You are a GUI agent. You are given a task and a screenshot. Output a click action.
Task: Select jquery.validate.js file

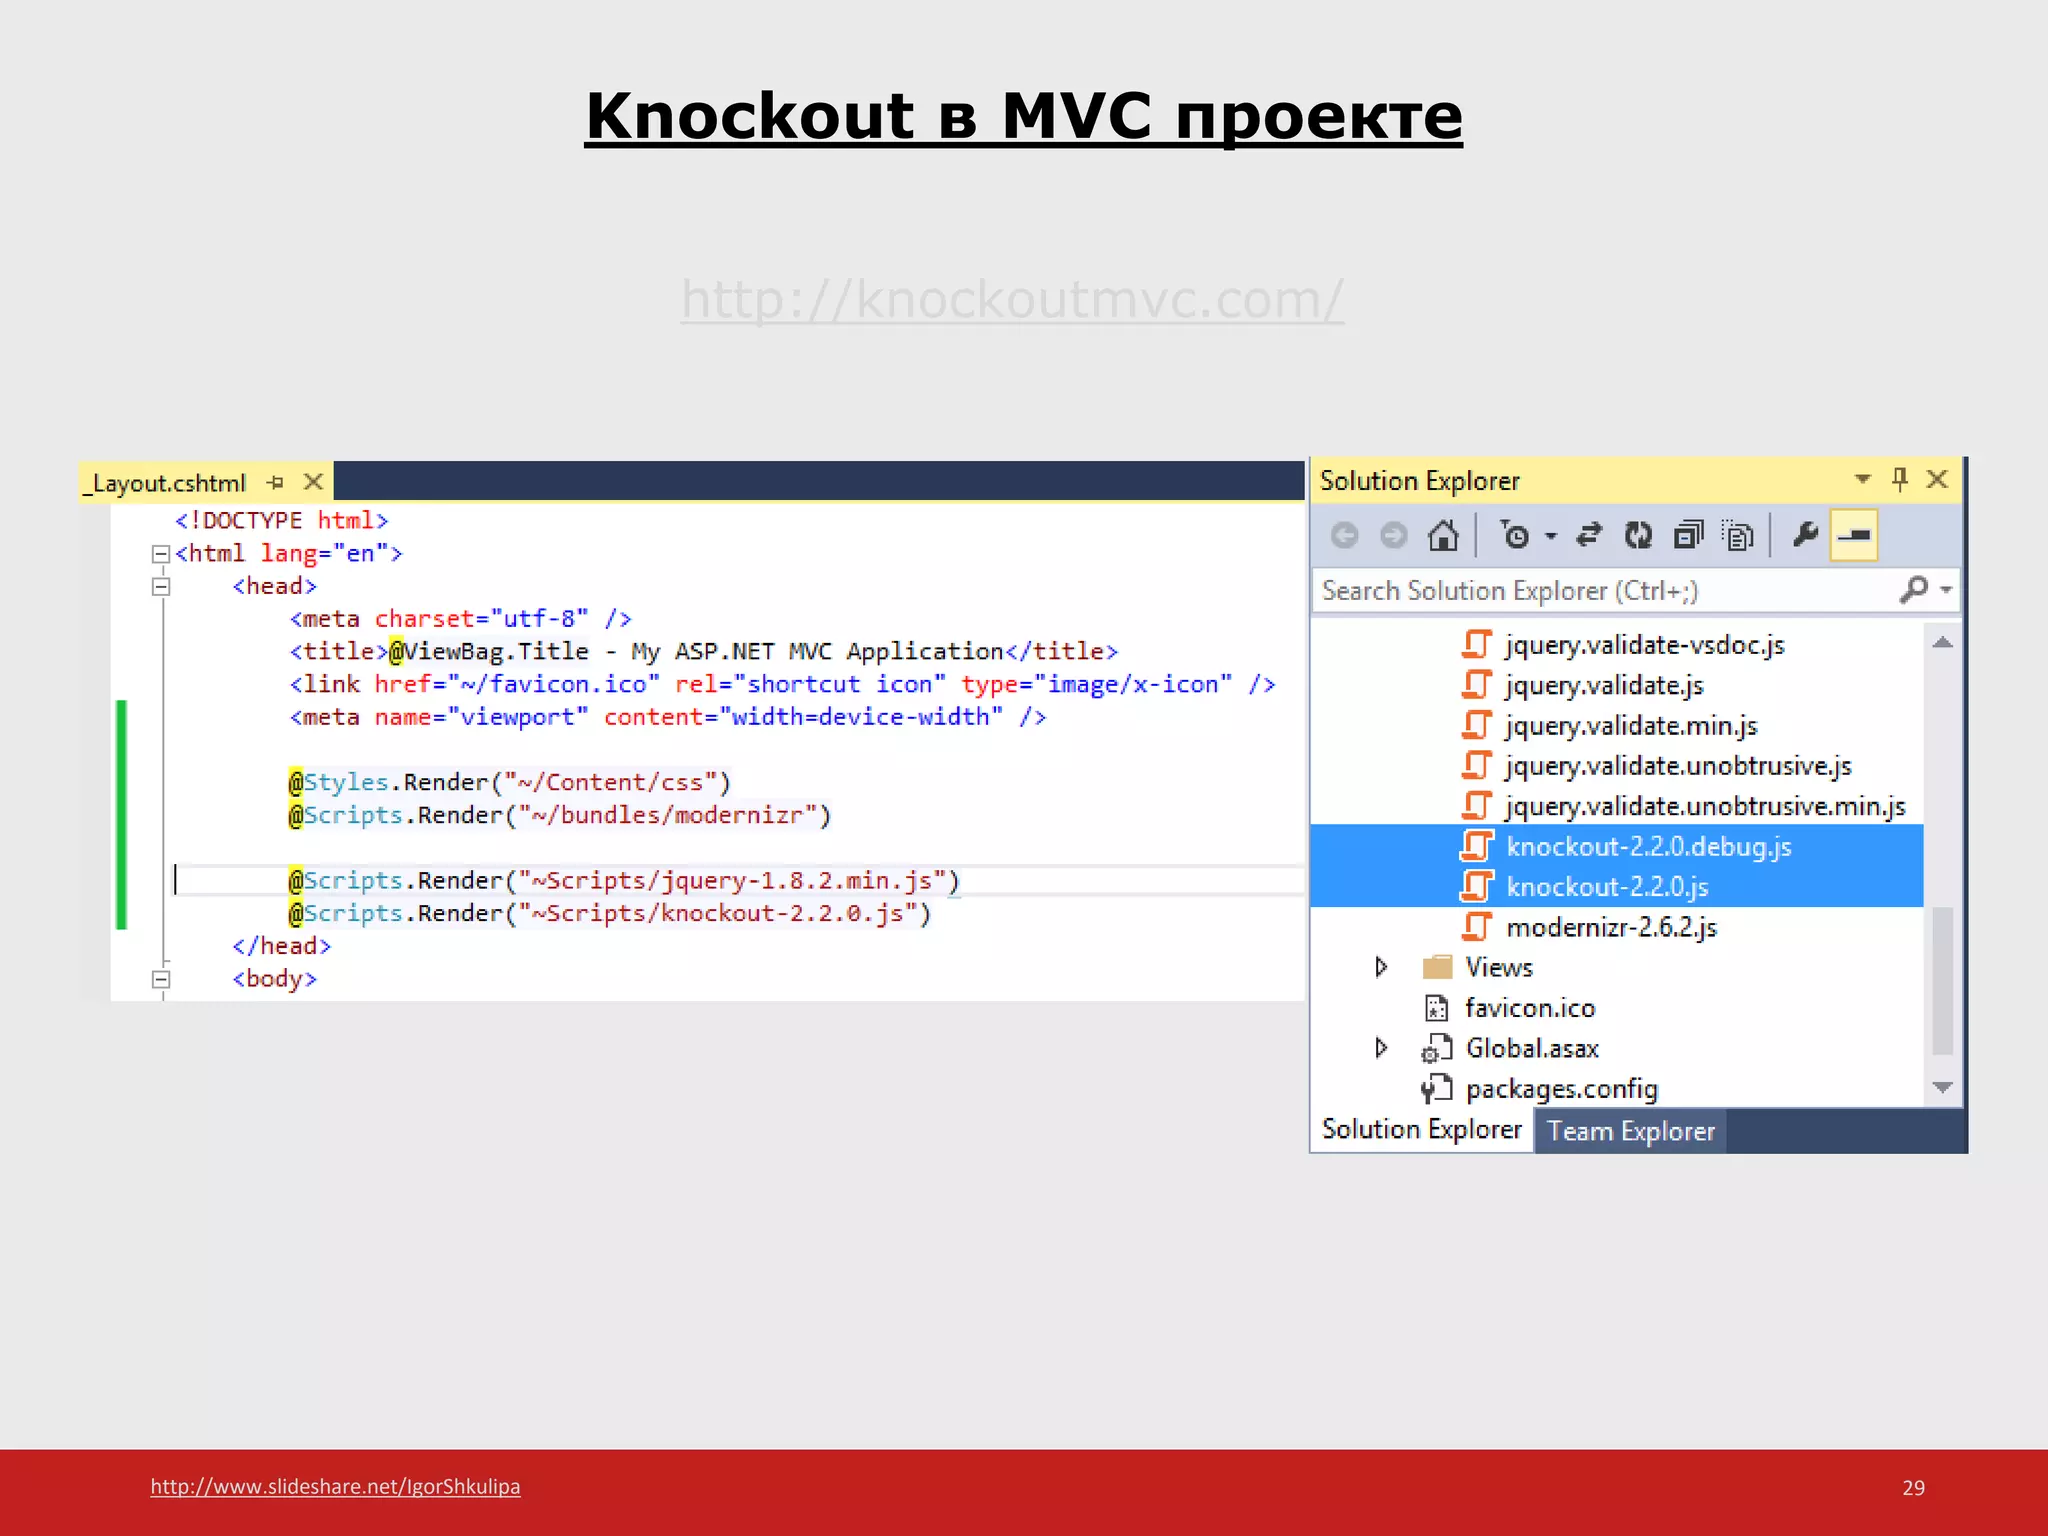point(1604,685)
